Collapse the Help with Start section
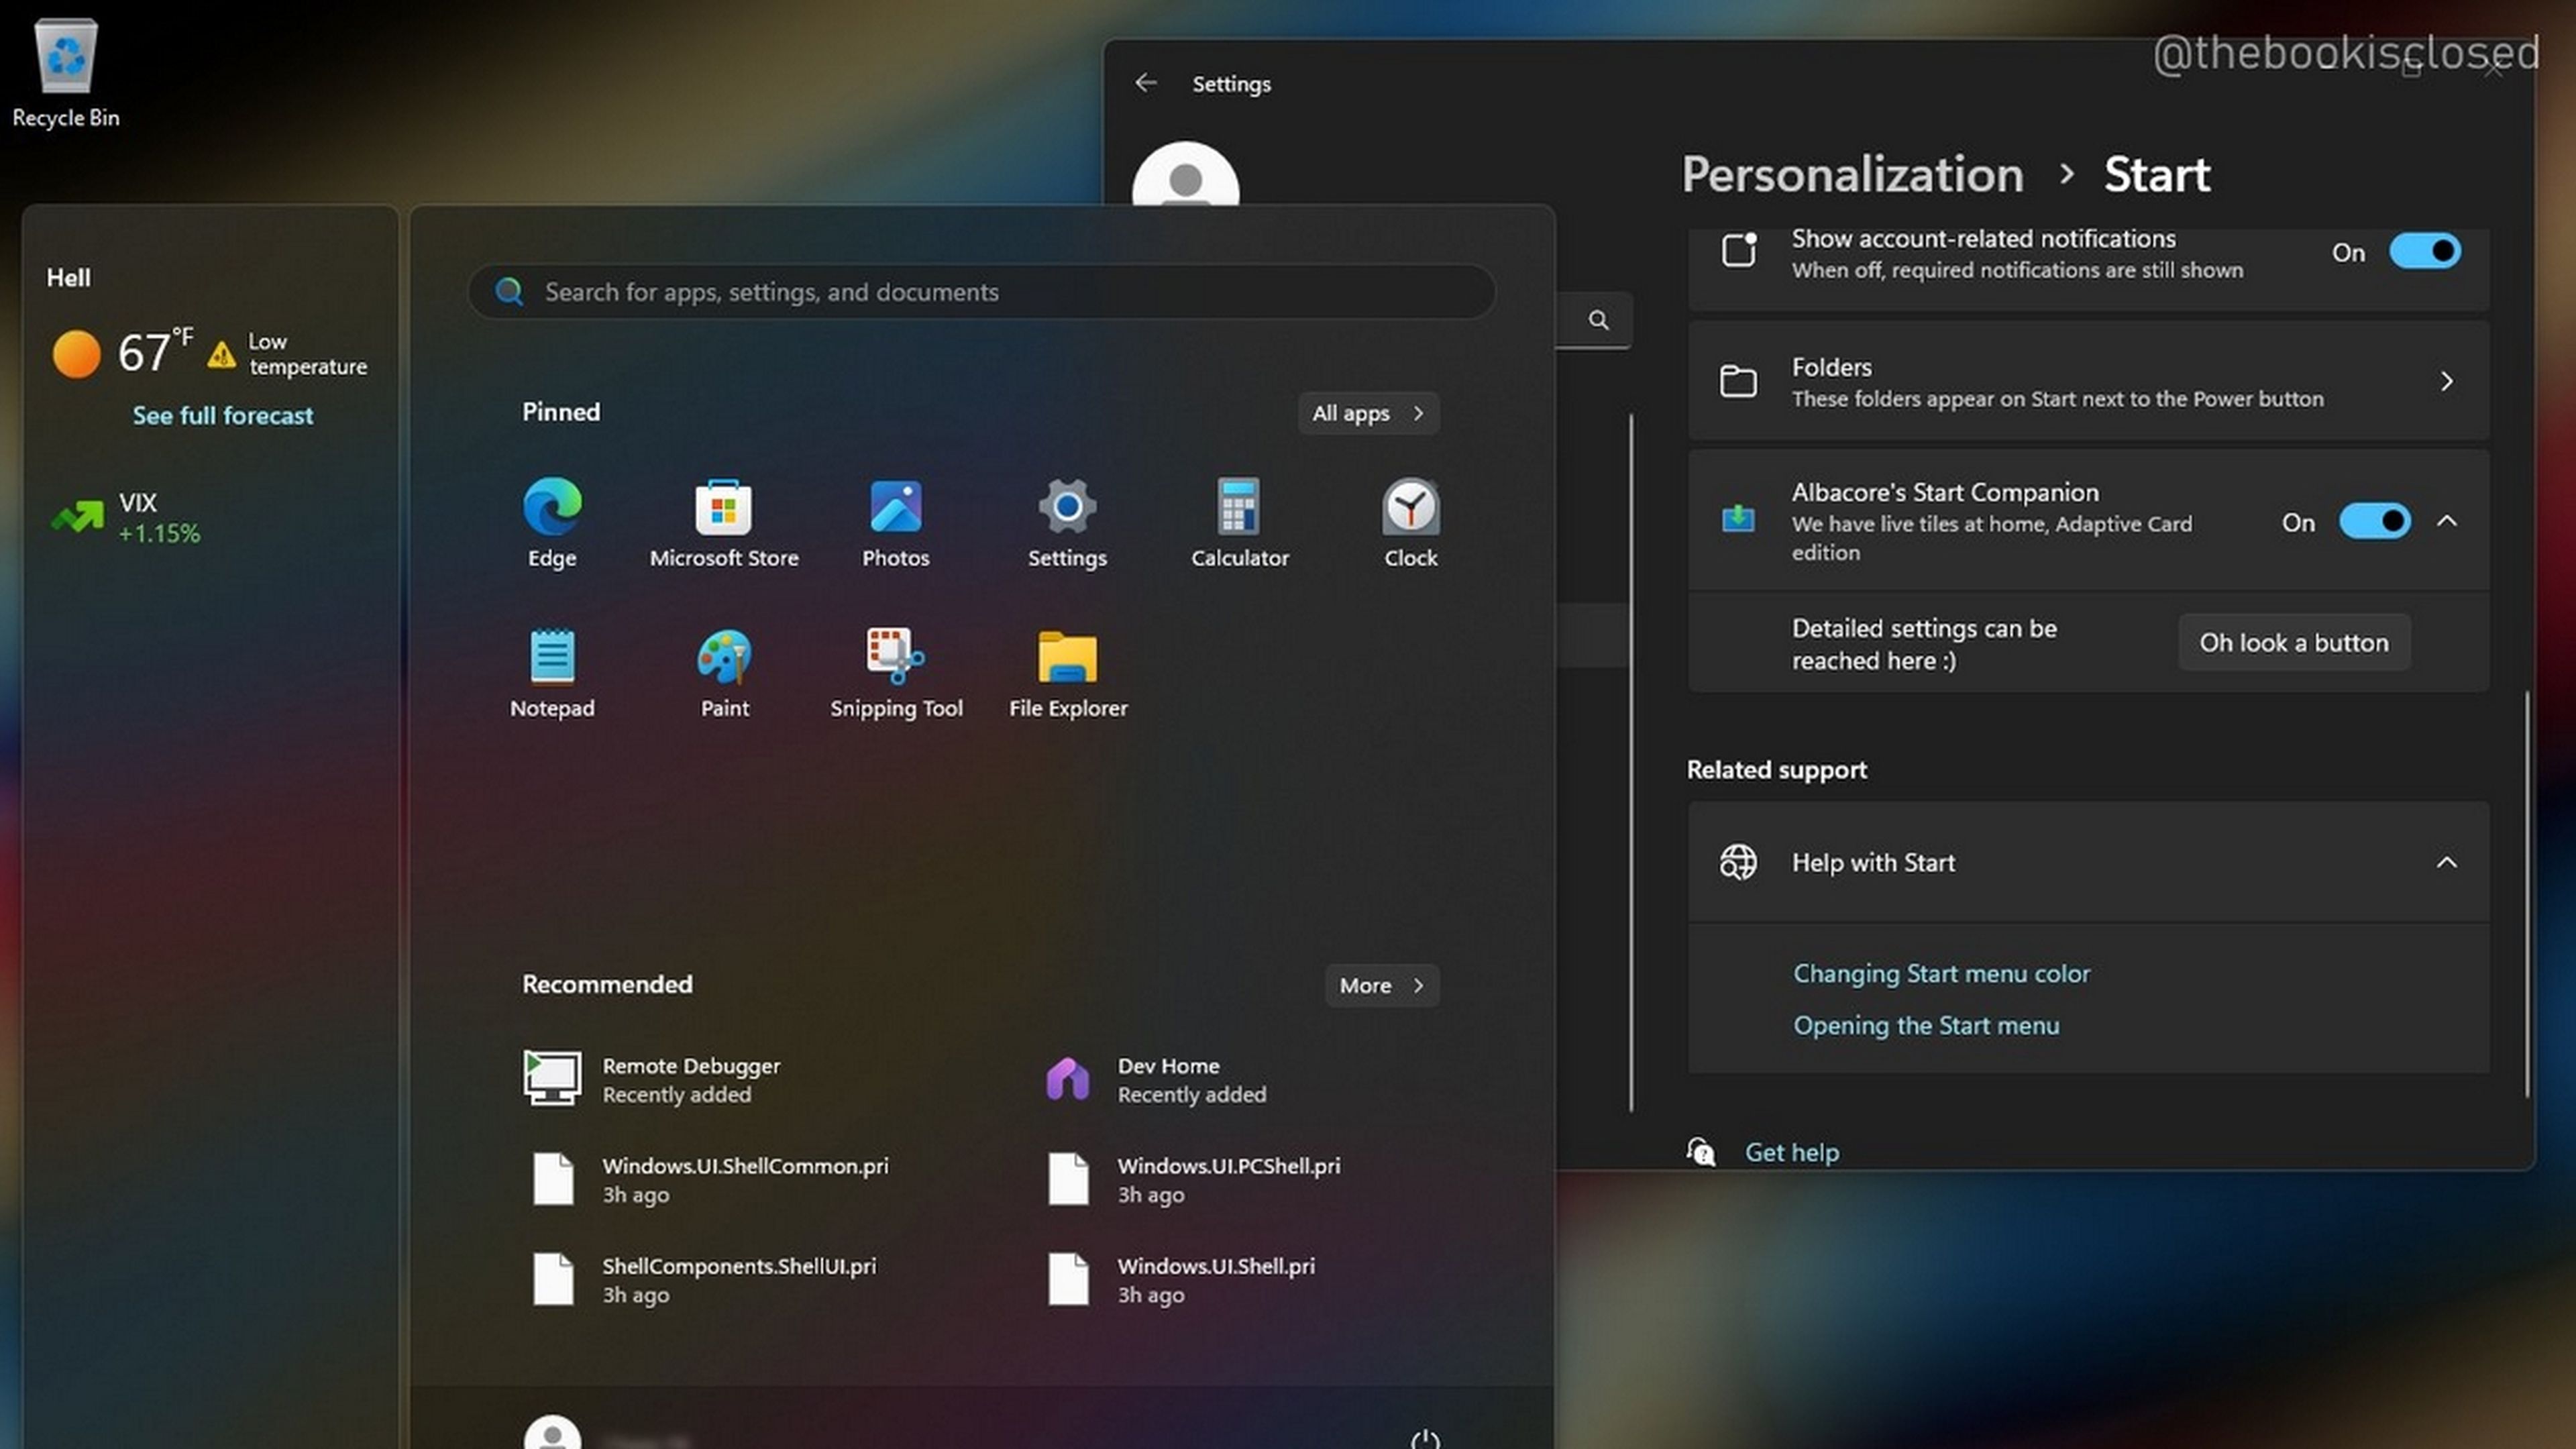 coord(2446,862)
